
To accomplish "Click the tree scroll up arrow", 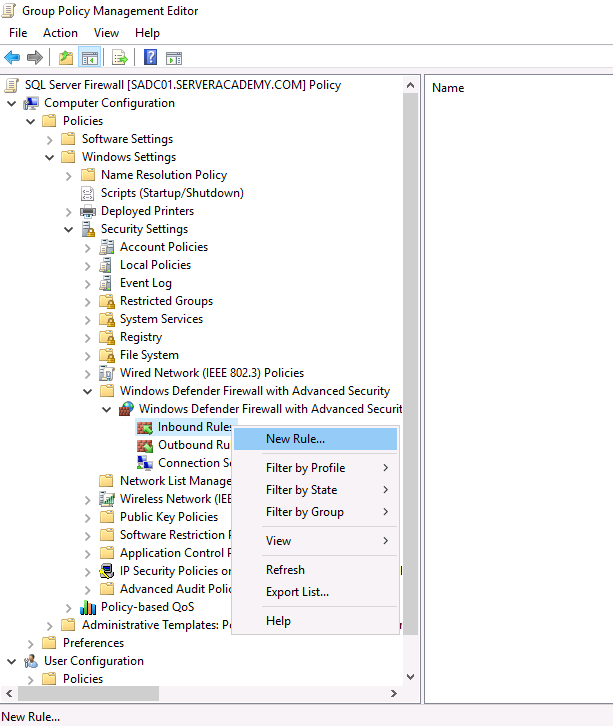I will [x=410, y=85].
